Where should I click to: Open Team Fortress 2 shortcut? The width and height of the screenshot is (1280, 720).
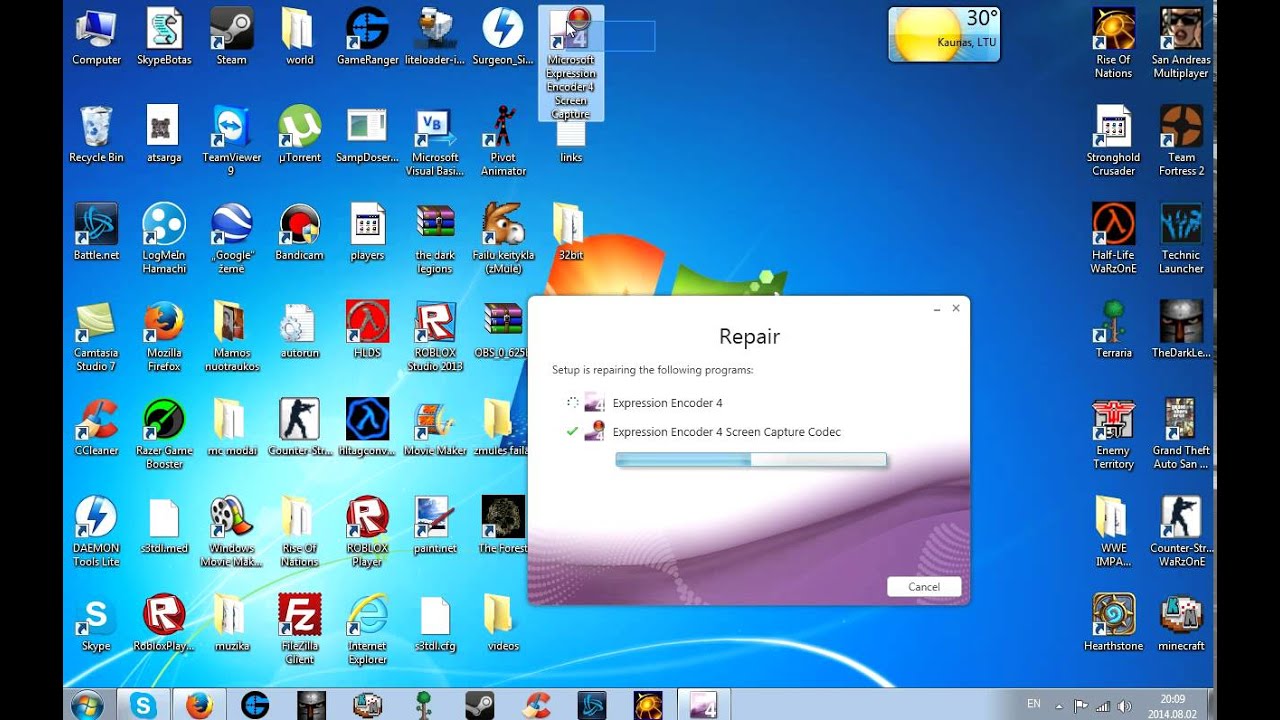(1181, 141)
